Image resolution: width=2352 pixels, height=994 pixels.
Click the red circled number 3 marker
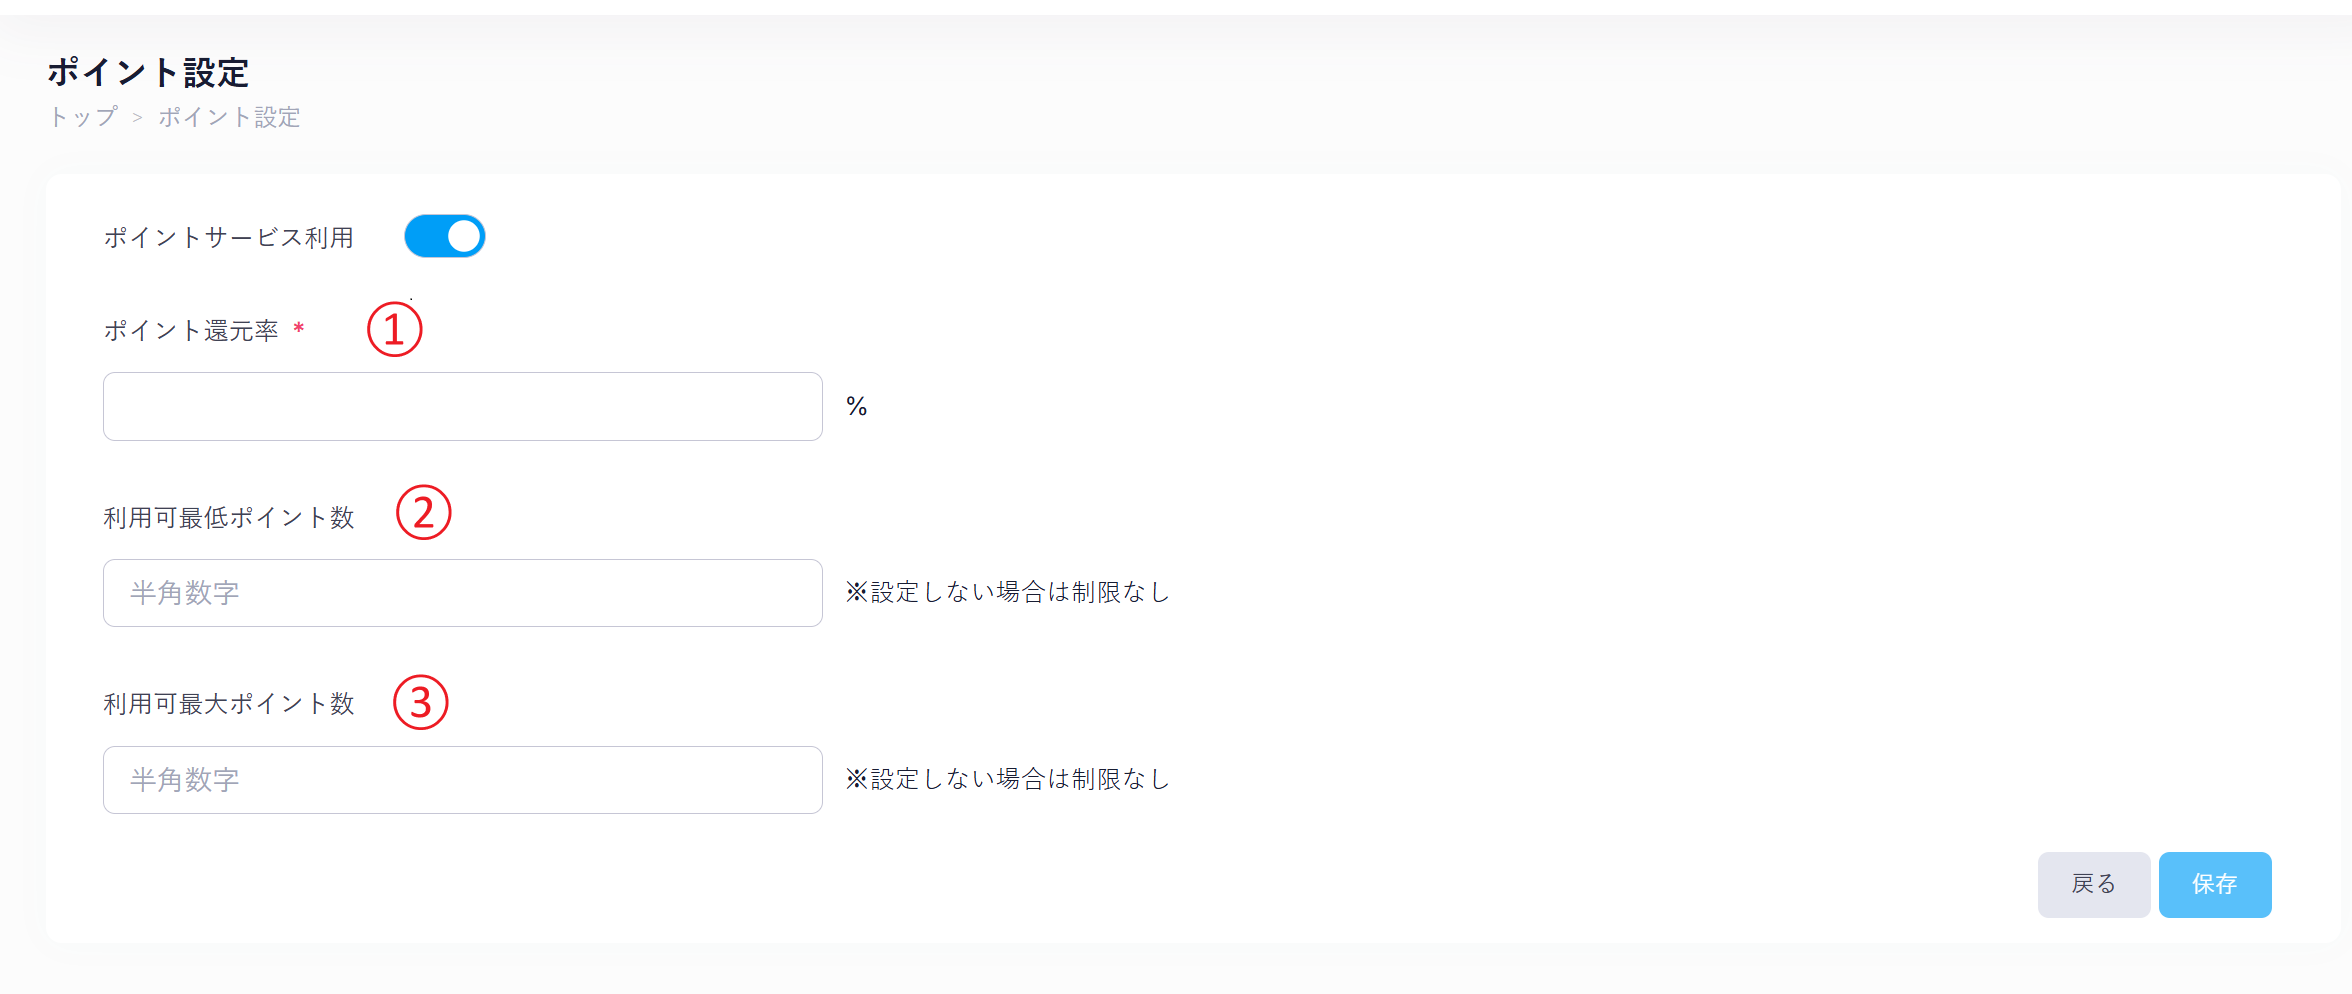(x=420, y=702)
